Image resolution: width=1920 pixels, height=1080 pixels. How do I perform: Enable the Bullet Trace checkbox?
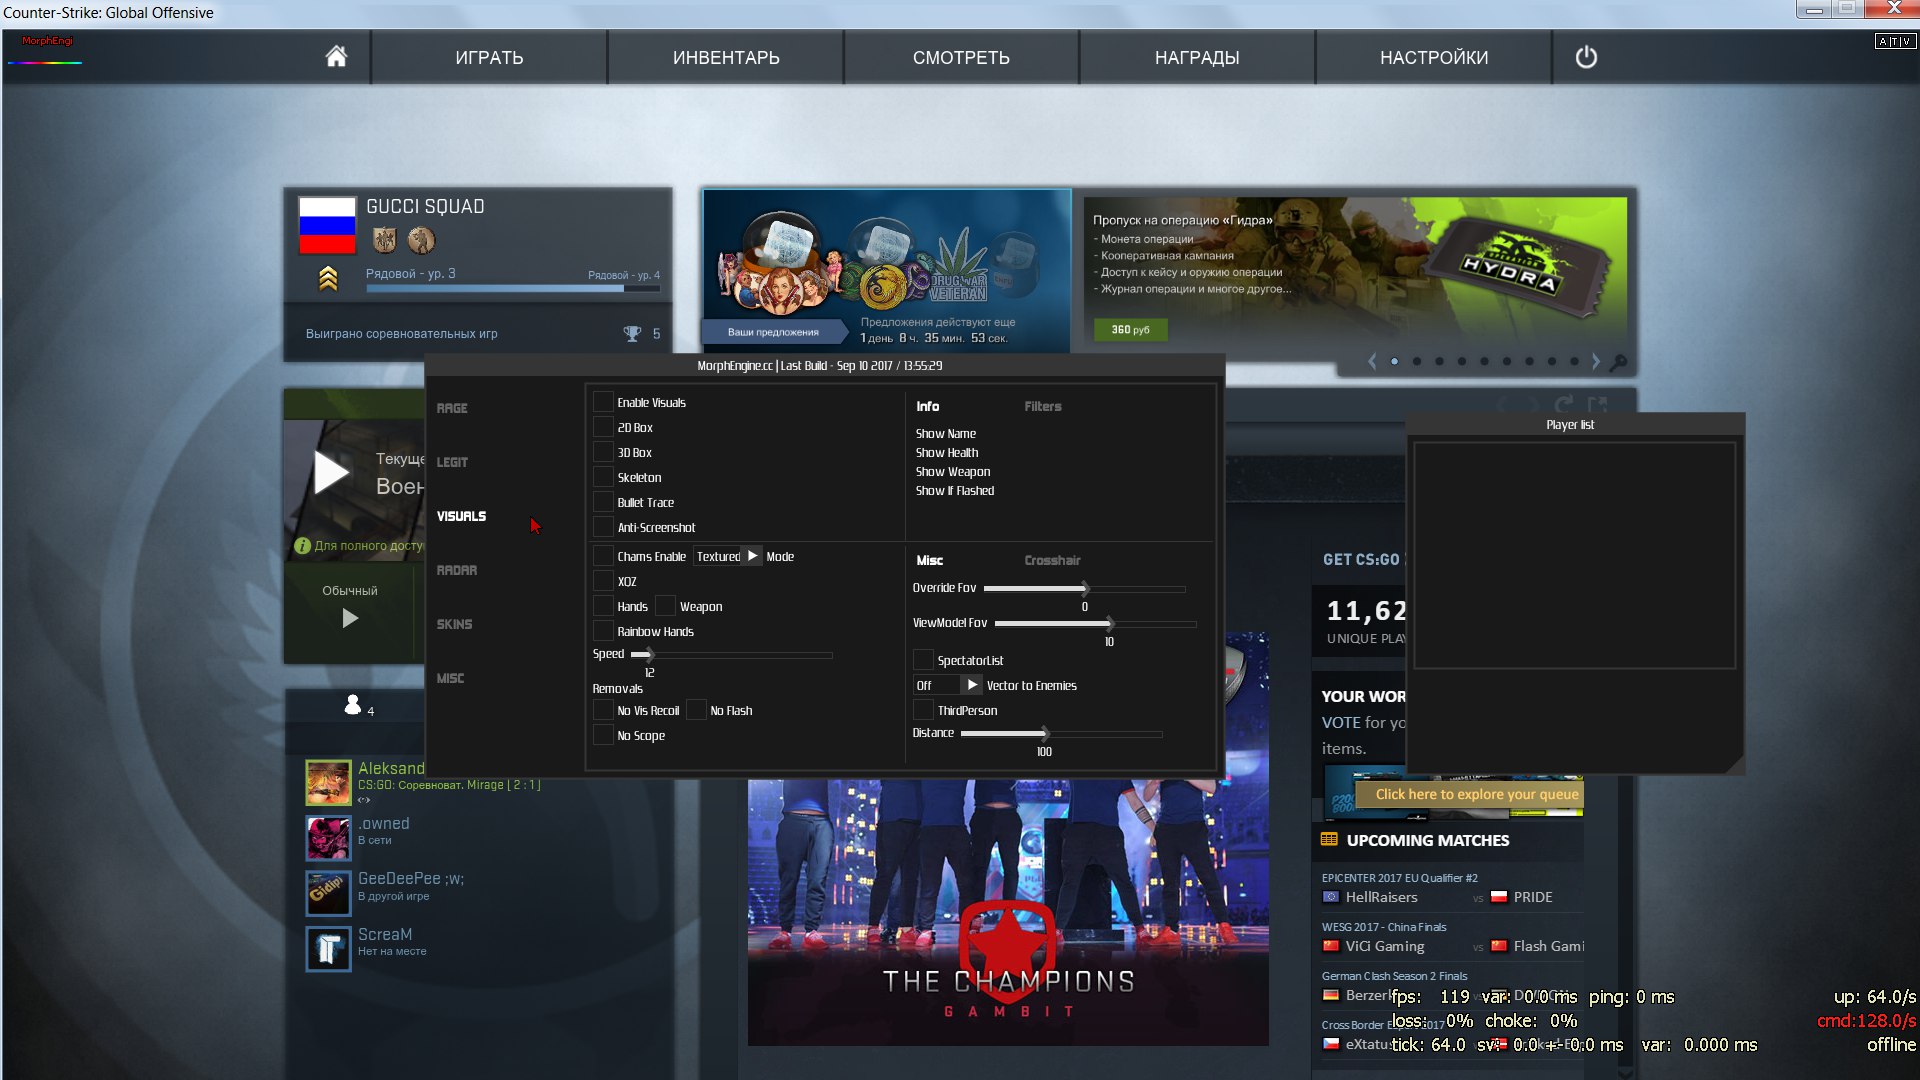[x=603, y=502]
